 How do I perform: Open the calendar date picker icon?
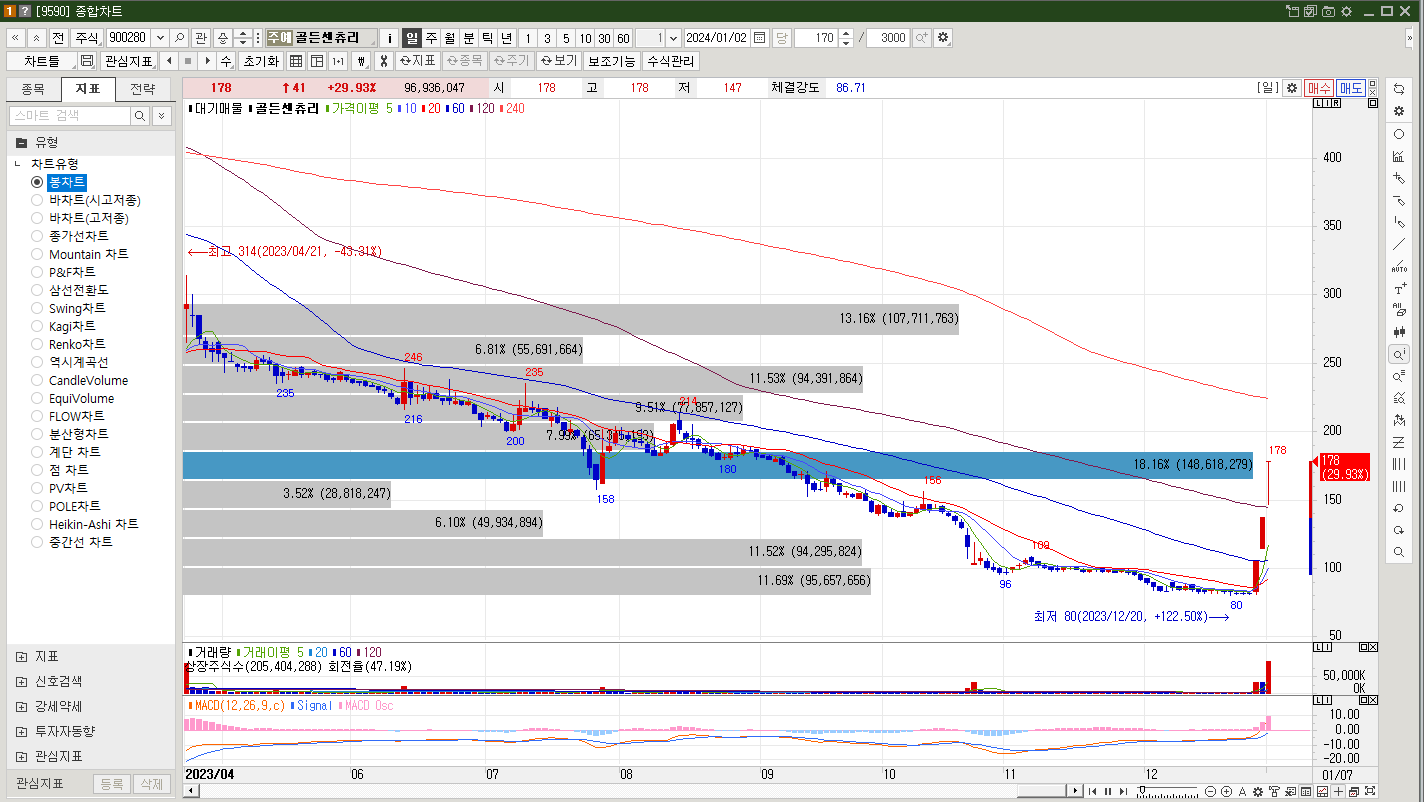pyautogui.click(x=760, y=37)
